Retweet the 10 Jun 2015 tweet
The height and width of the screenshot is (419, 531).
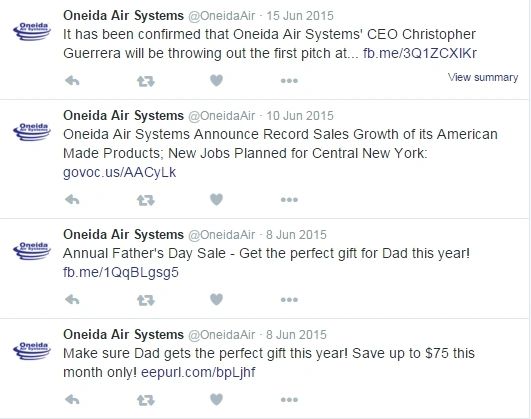(146, 200)
